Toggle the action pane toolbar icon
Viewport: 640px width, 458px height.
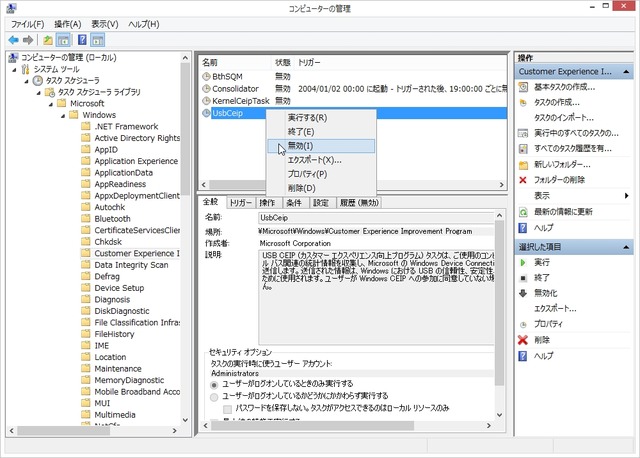click(x=98, y=40)
